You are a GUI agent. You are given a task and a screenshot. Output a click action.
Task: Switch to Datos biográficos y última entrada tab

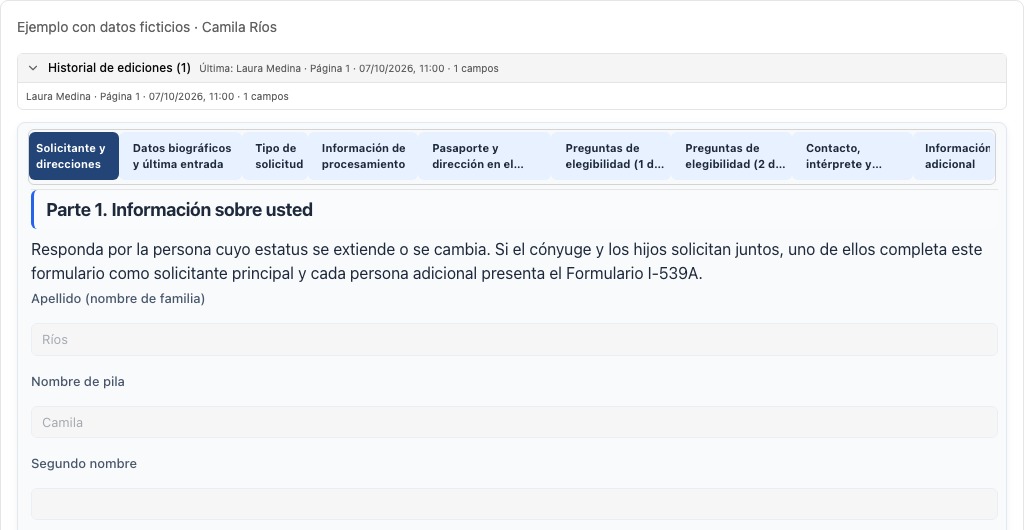tap(182, 156)
